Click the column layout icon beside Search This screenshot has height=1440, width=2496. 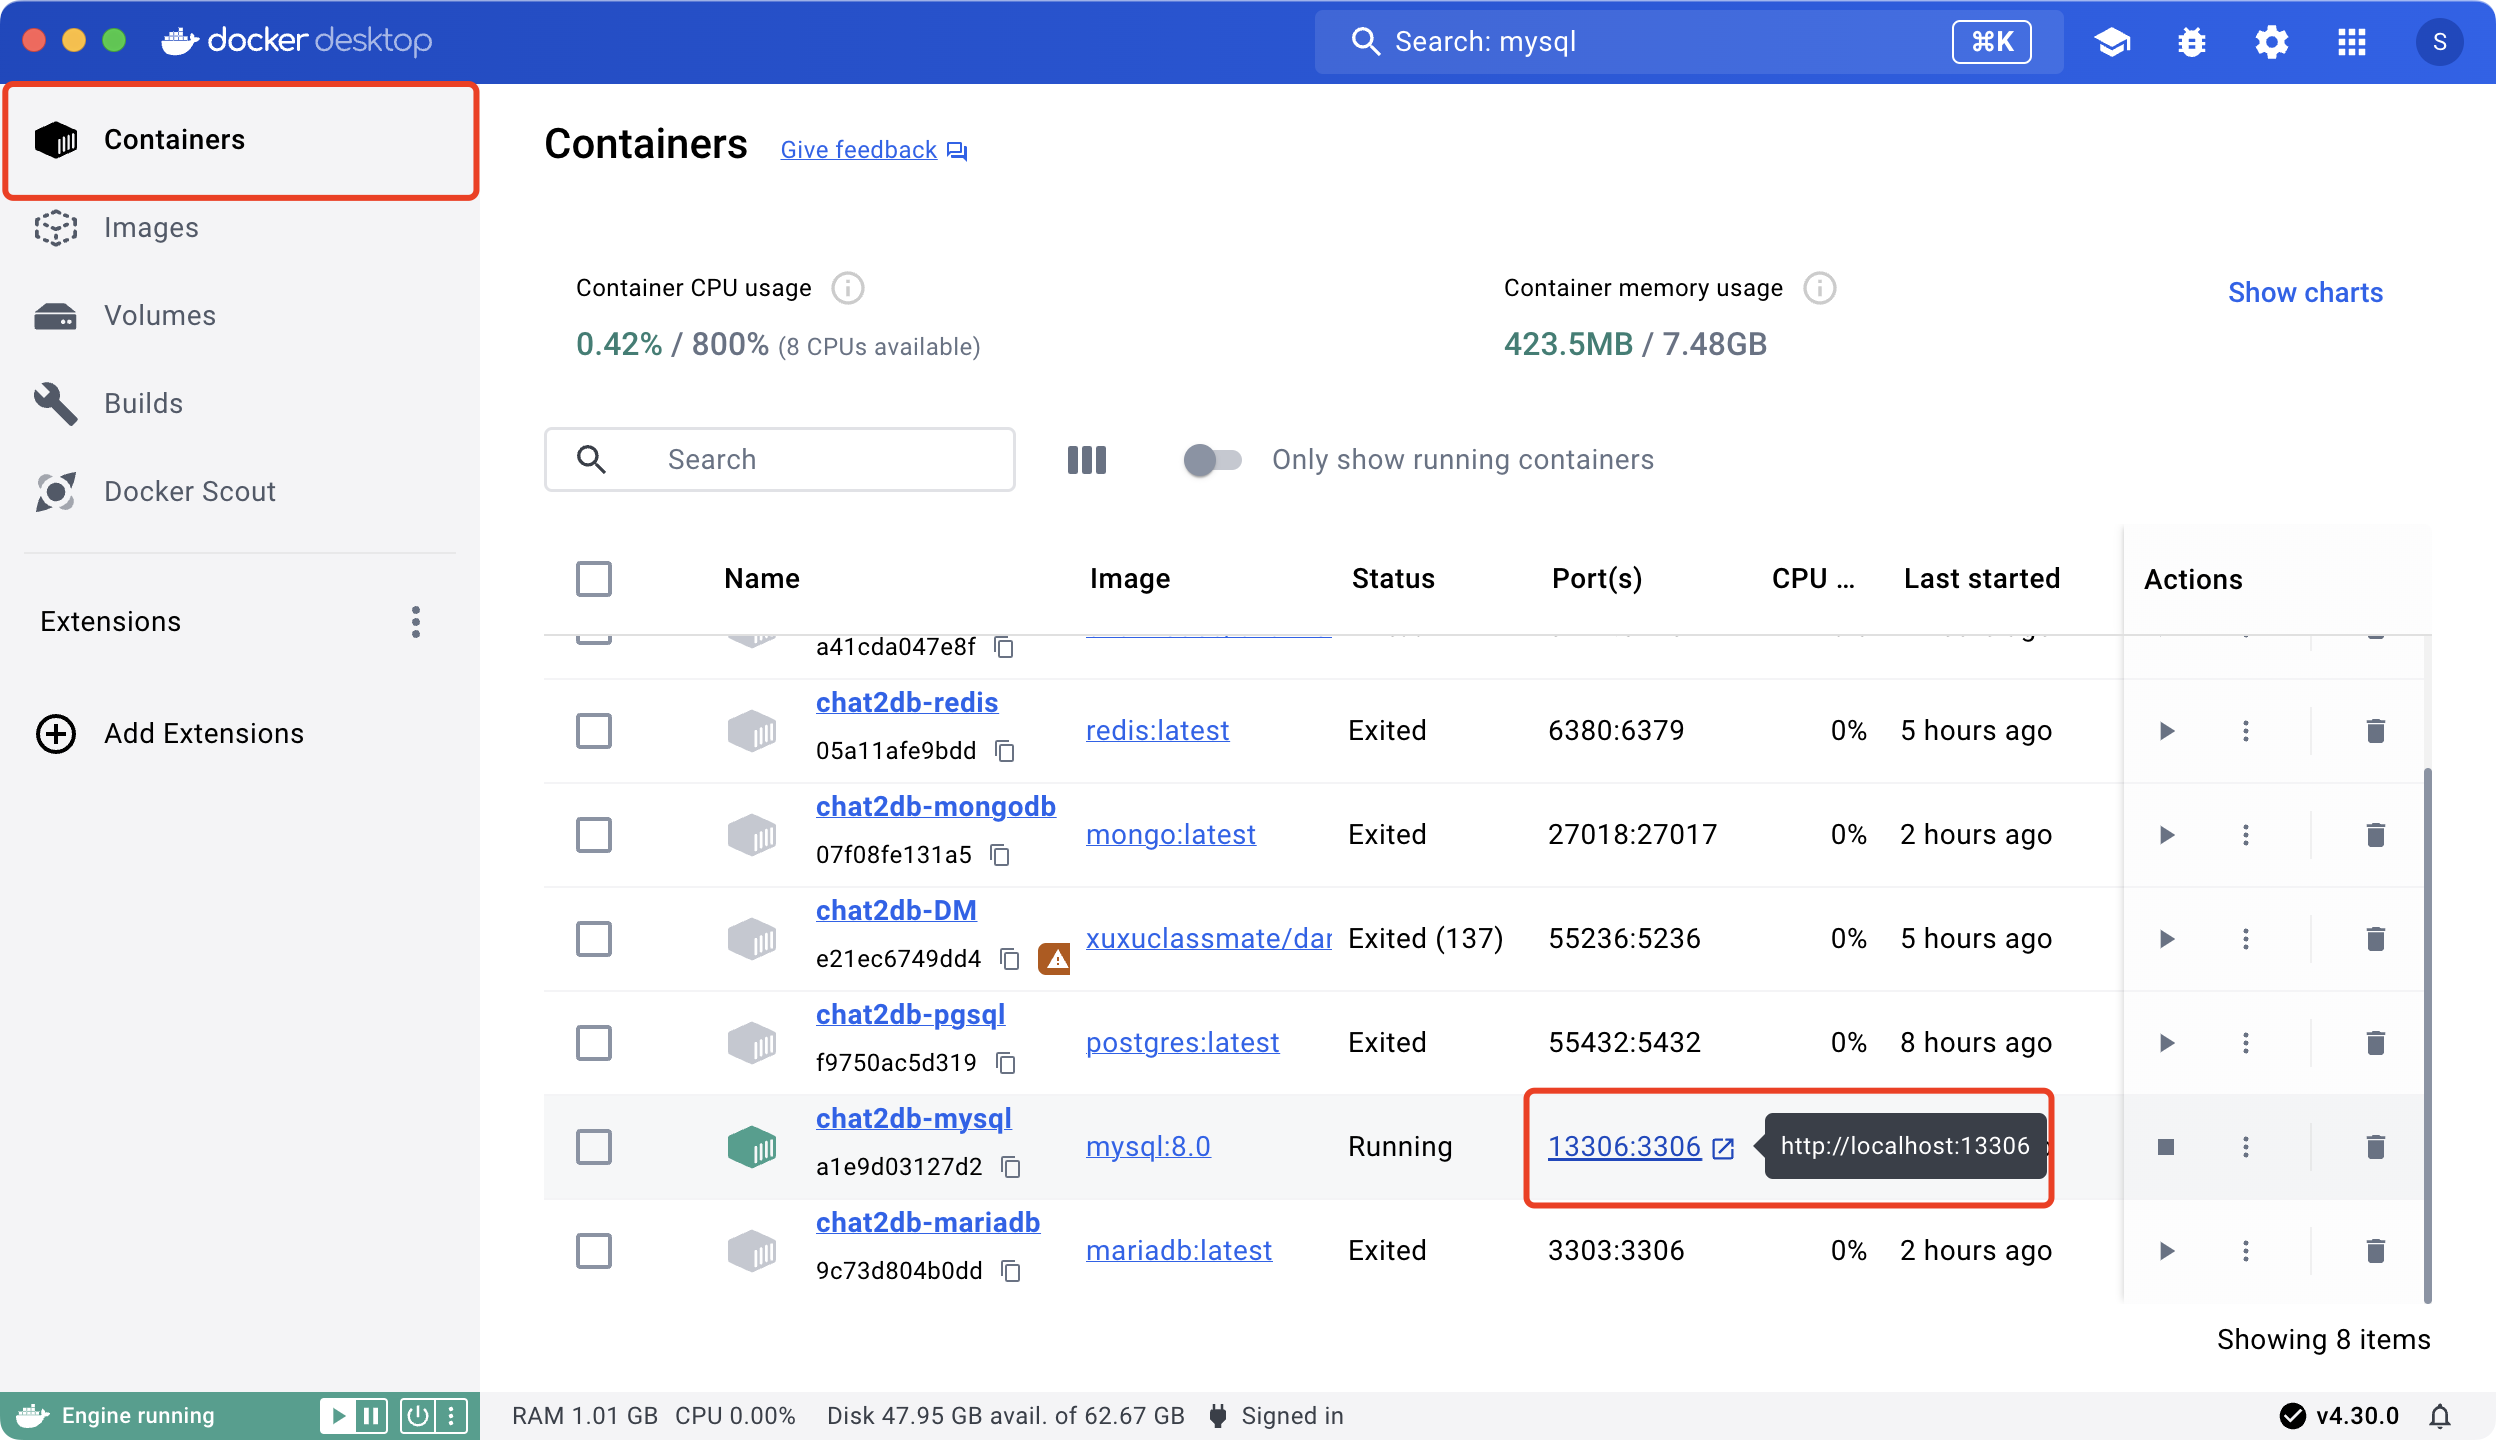1087,460
